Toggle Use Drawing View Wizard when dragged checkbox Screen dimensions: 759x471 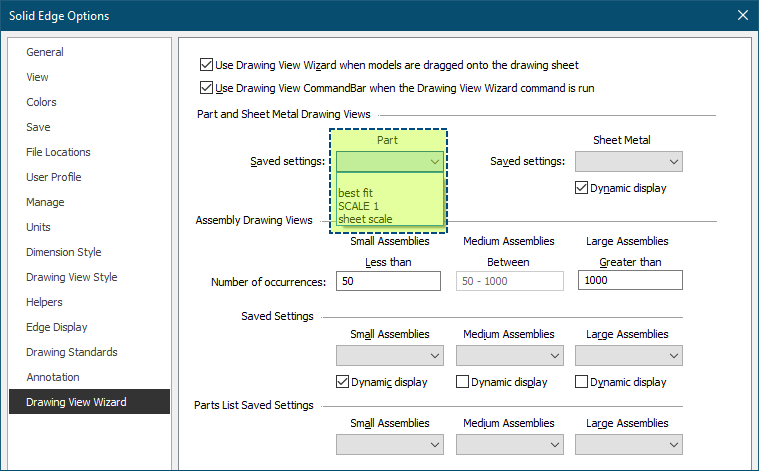click(x=206, y=64)
